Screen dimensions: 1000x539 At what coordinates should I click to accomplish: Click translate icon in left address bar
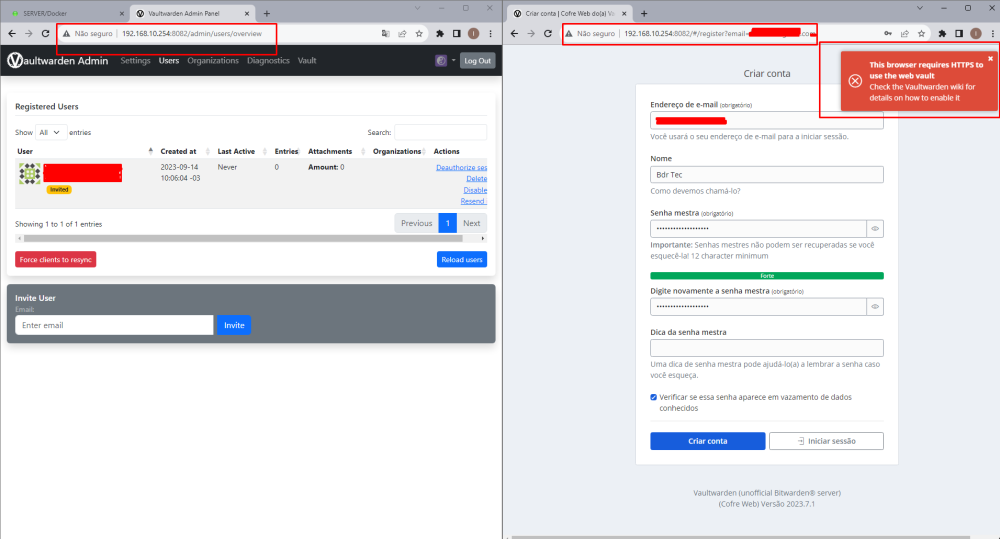pos(385,33)
